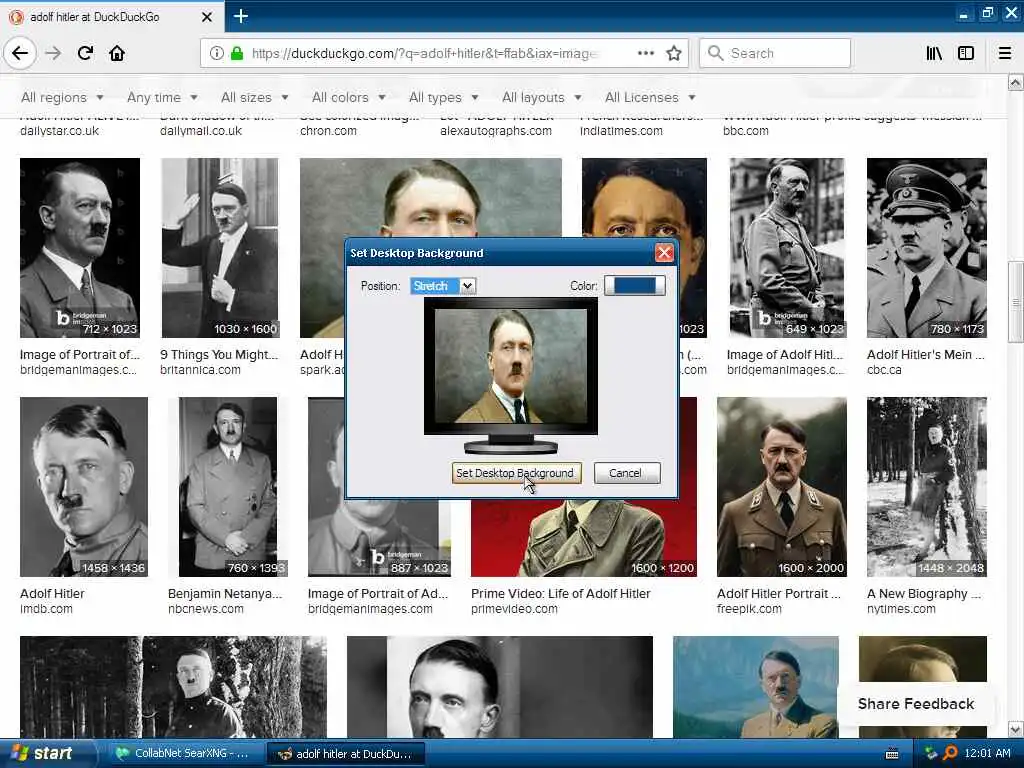Viewport: 1024px width, 768px height.
Task: Open page actions three-dots menu
Action: coord(645,53)
